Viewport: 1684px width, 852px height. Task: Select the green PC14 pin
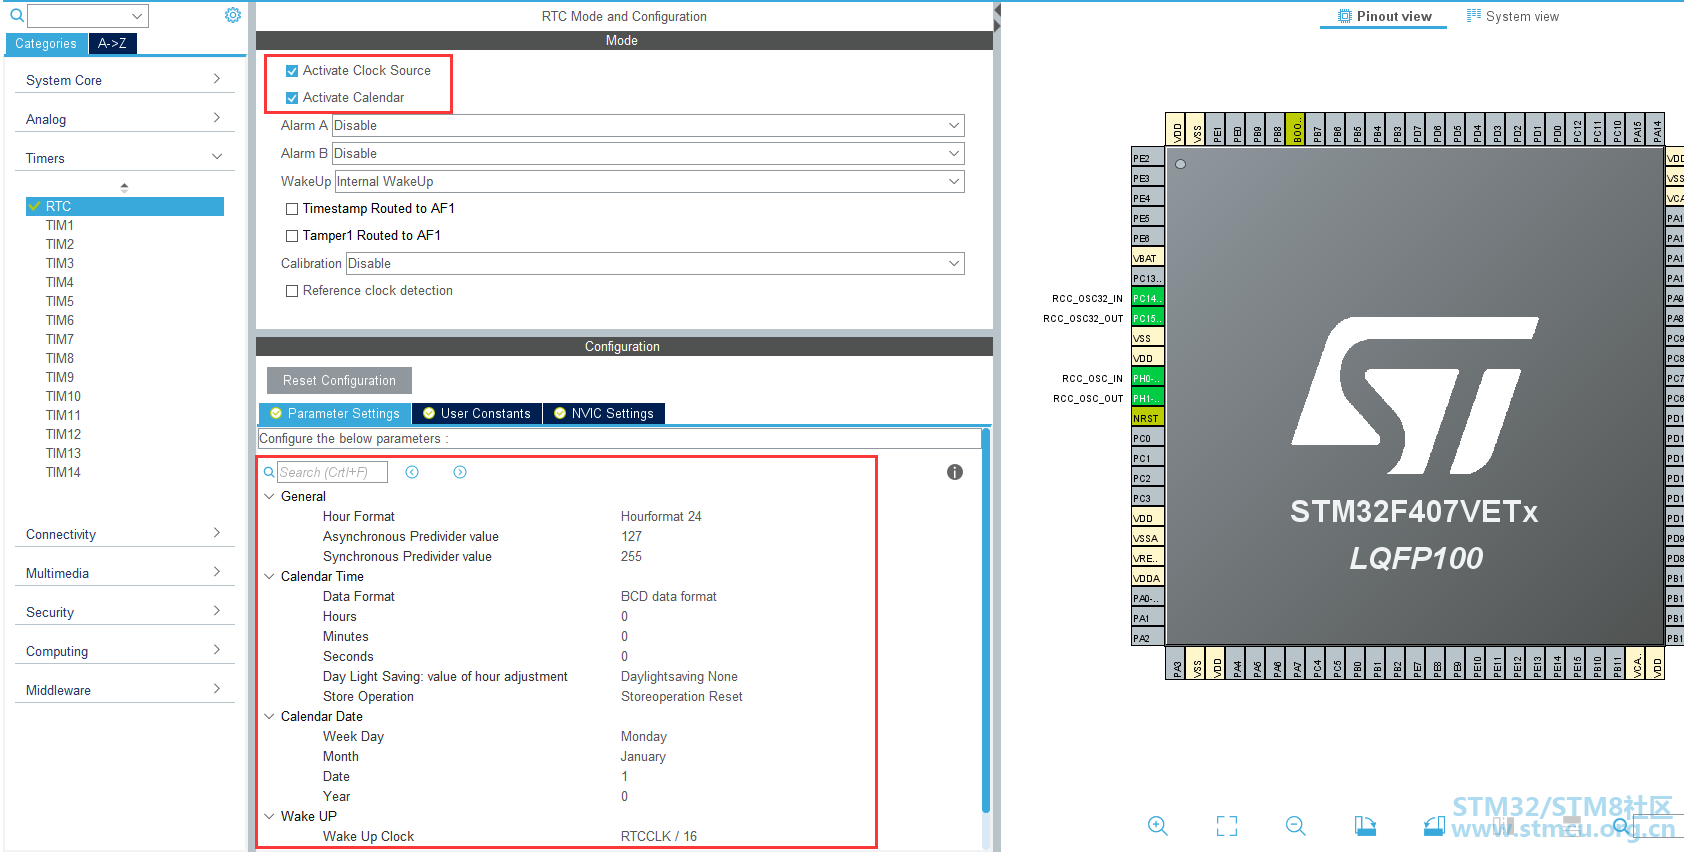point(1147,298)
